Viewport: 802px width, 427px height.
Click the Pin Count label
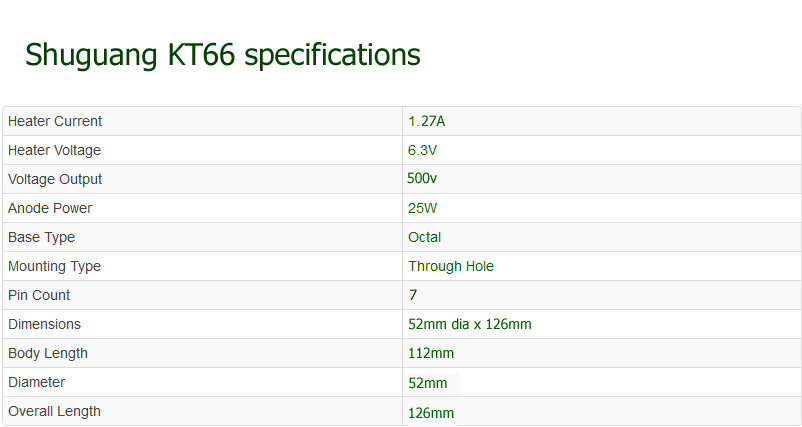click(39, 295)
